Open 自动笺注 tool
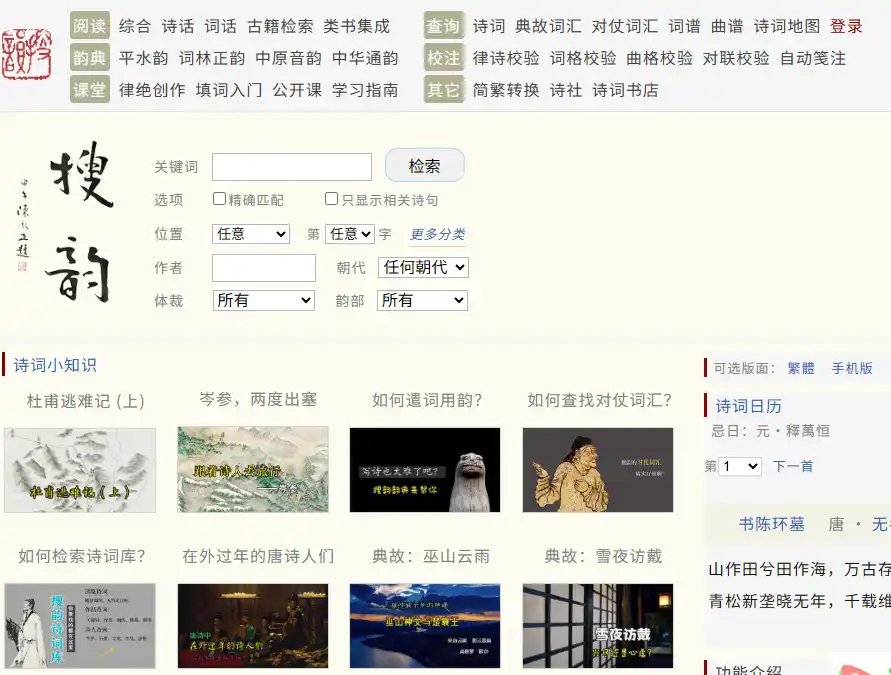Image resolution: width=891 pixels, height=675 pixels. click(813, 58)
